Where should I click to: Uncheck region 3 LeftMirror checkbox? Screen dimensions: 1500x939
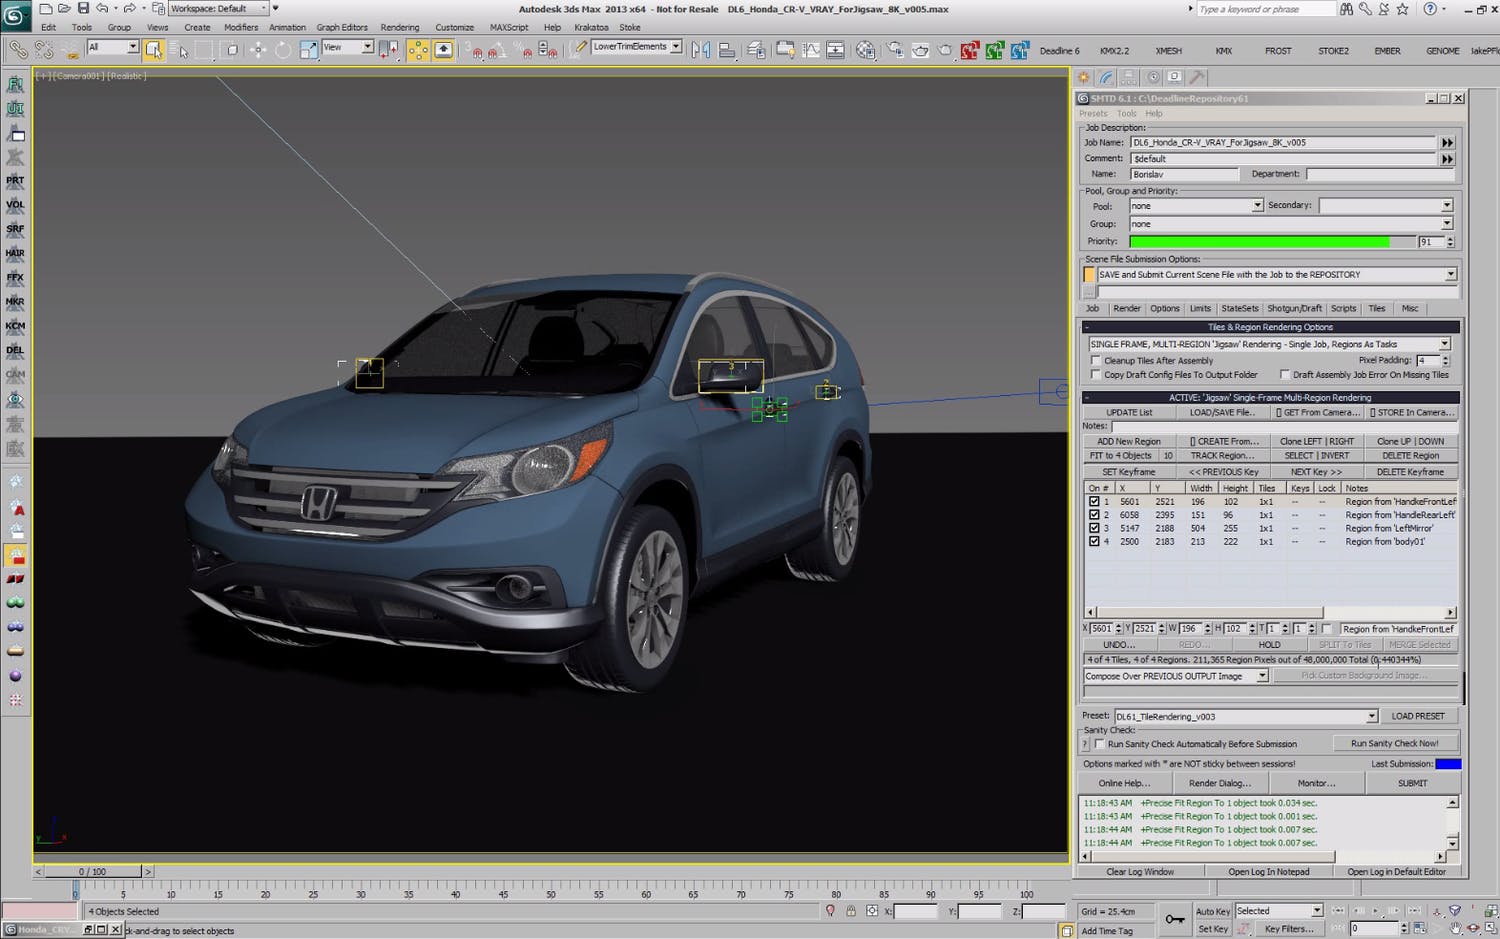(1094, 528)
